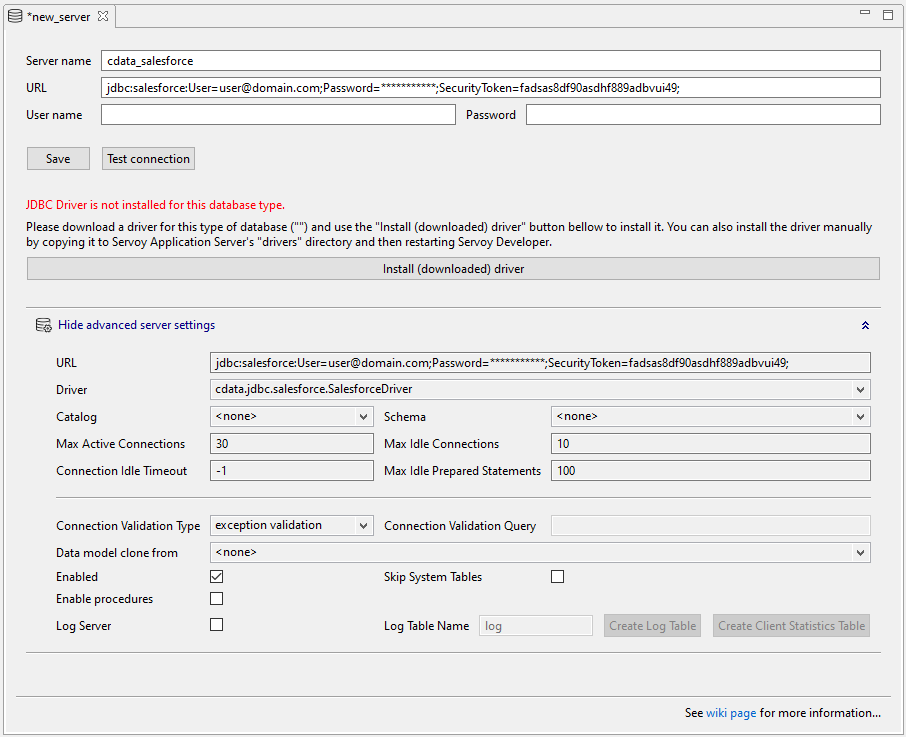
Task: Click Install (downloaded) driver button
Action: click(x=453, y=269)
